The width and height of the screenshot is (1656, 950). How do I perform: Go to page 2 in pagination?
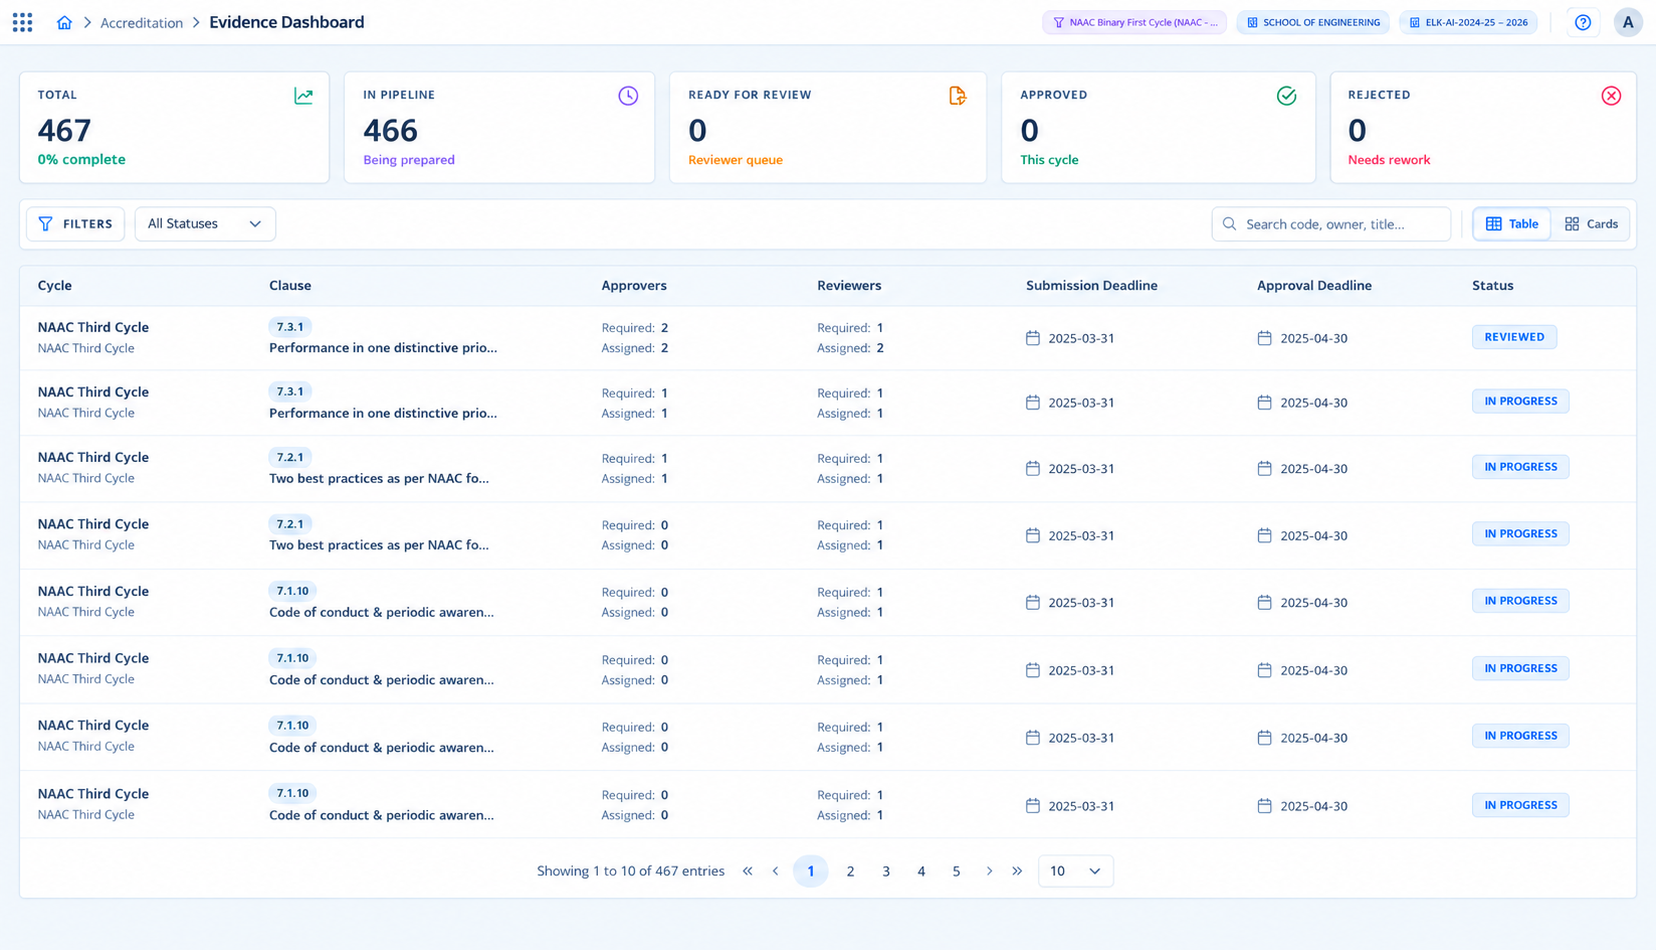[850, 871]
